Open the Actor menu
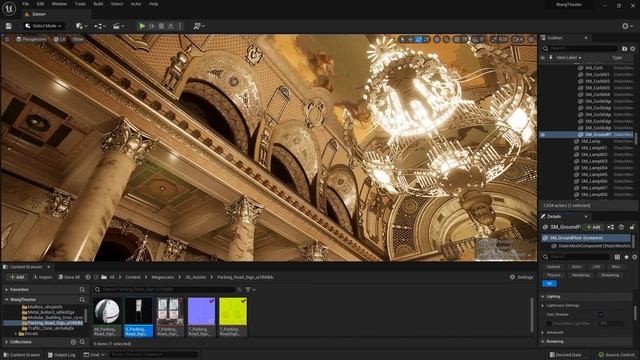Viewport: 640px width, 360px height. pos(136,4)
